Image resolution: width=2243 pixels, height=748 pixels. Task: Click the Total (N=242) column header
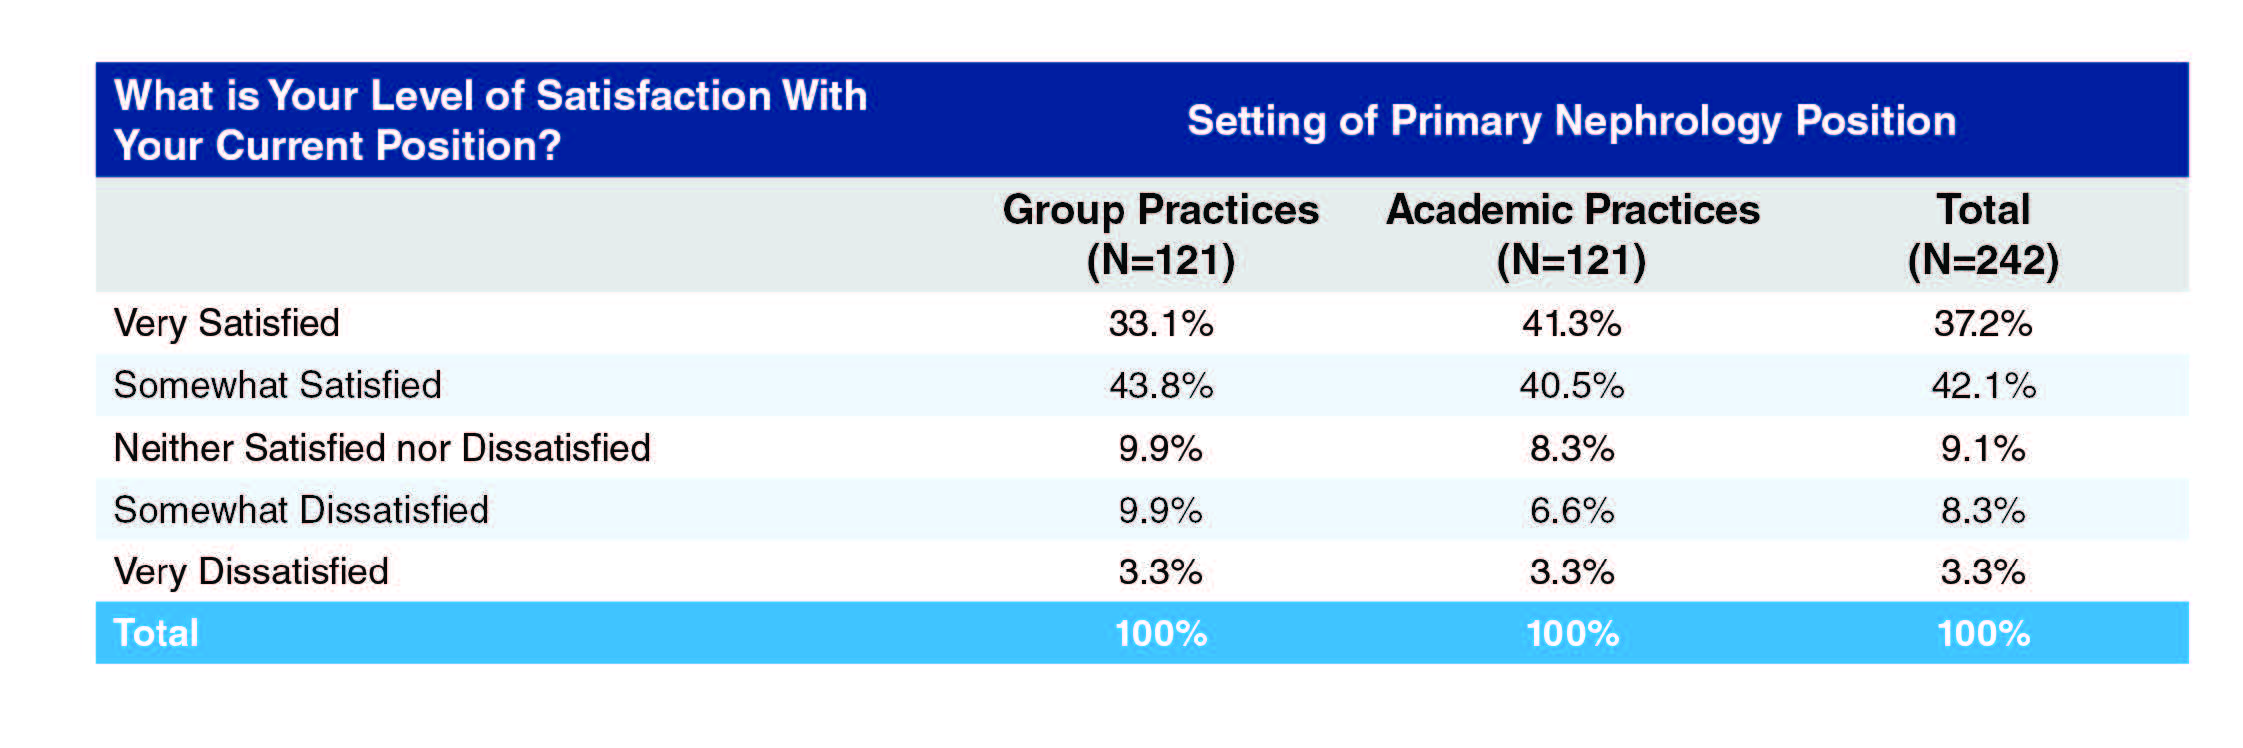click(x=1983, y=235)
